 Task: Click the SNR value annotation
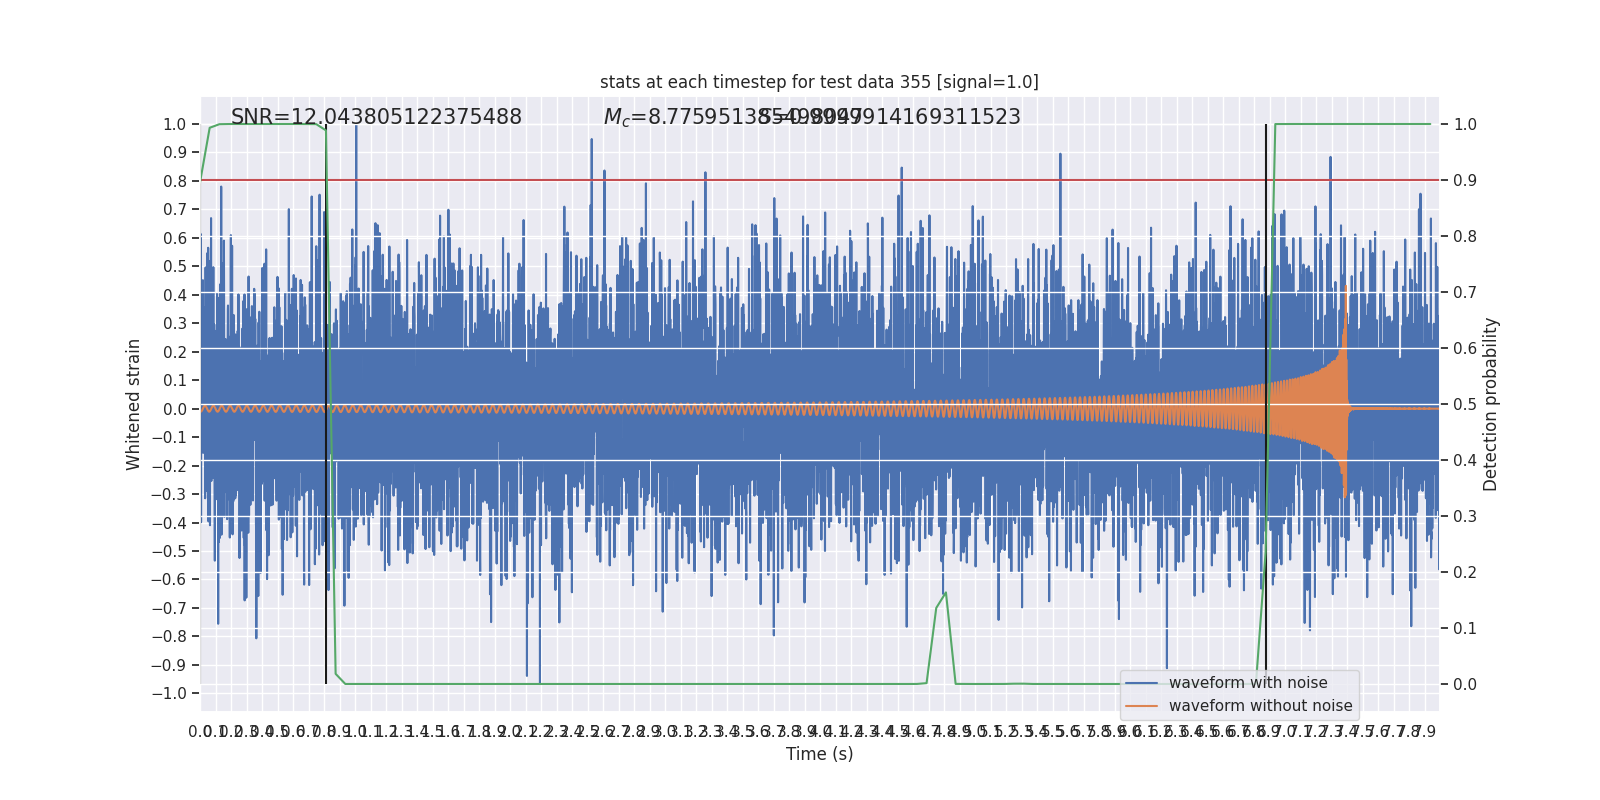[376, 117]
